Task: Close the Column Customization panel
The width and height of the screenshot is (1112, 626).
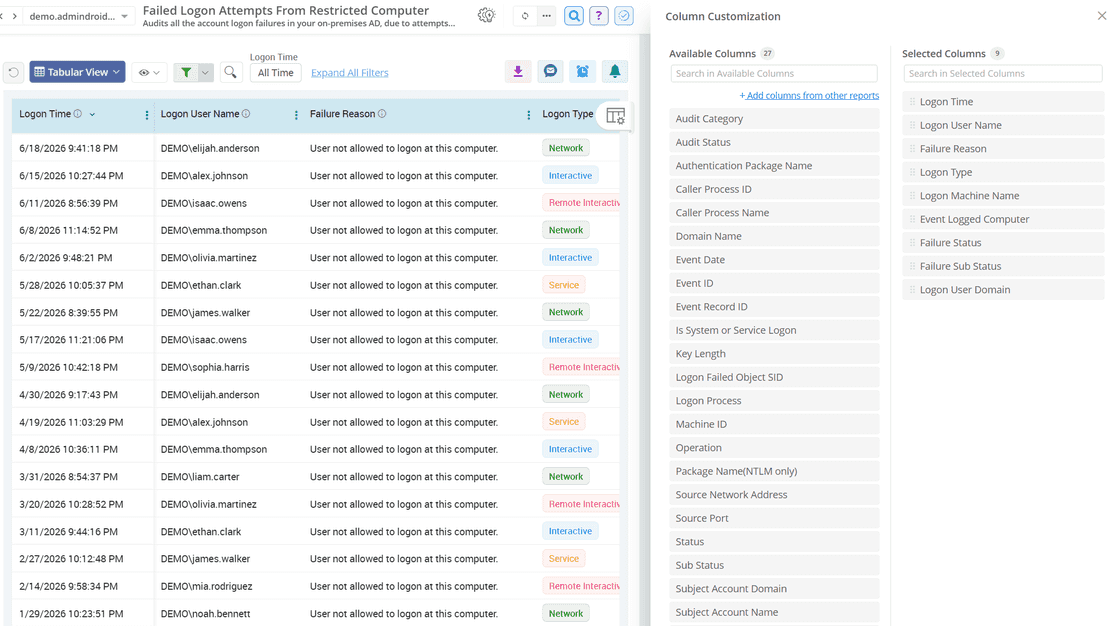Action: point(1101,16)
